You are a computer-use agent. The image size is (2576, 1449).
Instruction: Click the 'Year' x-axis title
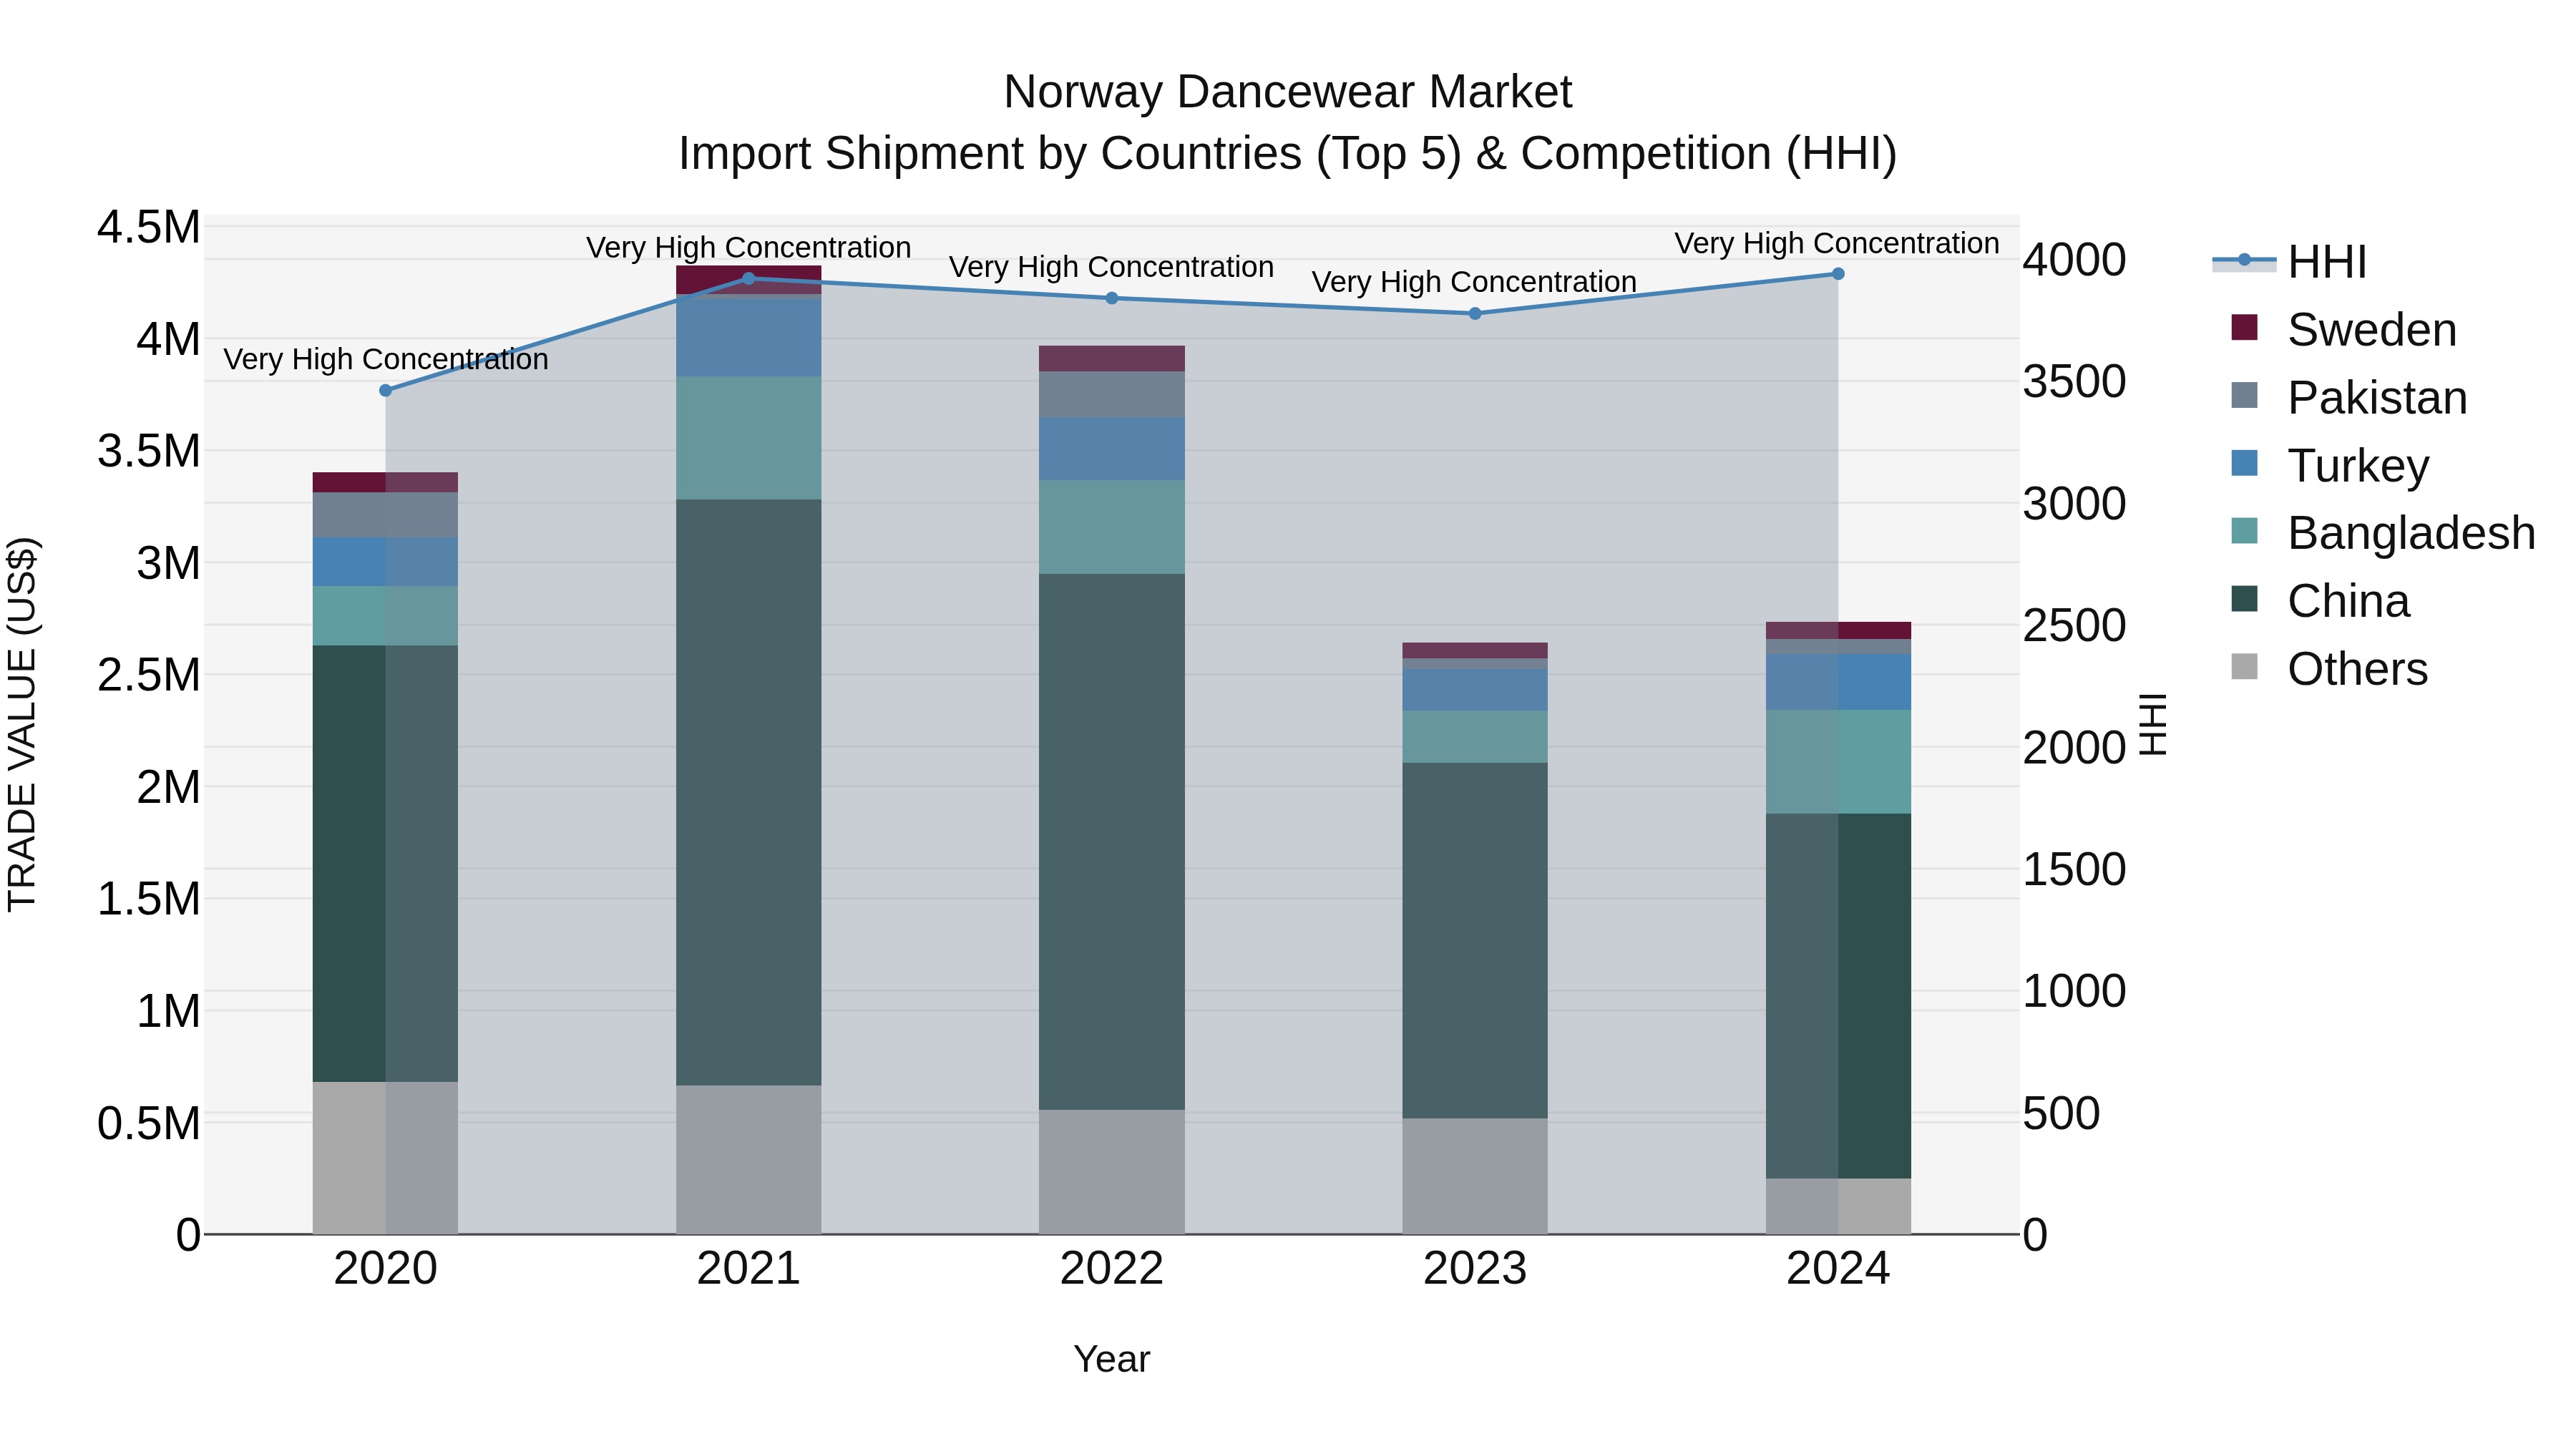(x=1112, y=1359)
